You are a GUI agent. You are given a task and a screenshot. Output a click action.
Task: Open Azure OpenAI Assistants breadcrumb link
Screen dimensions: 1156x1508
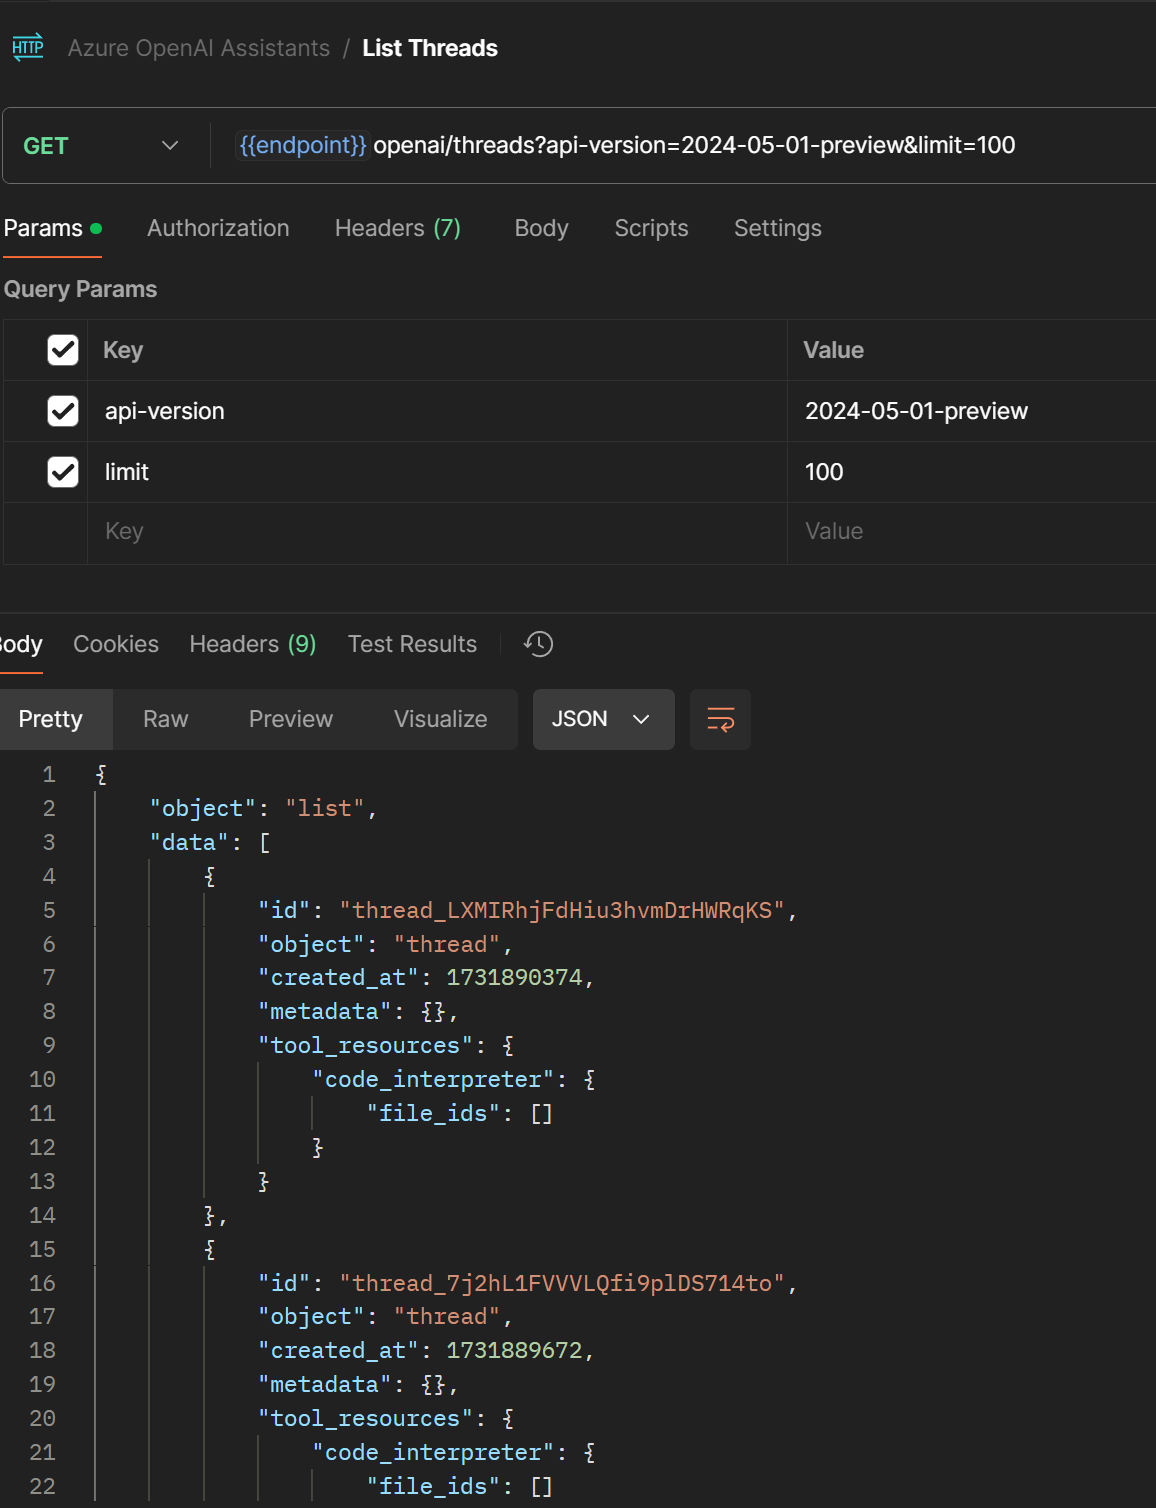[x=199, y=48]
